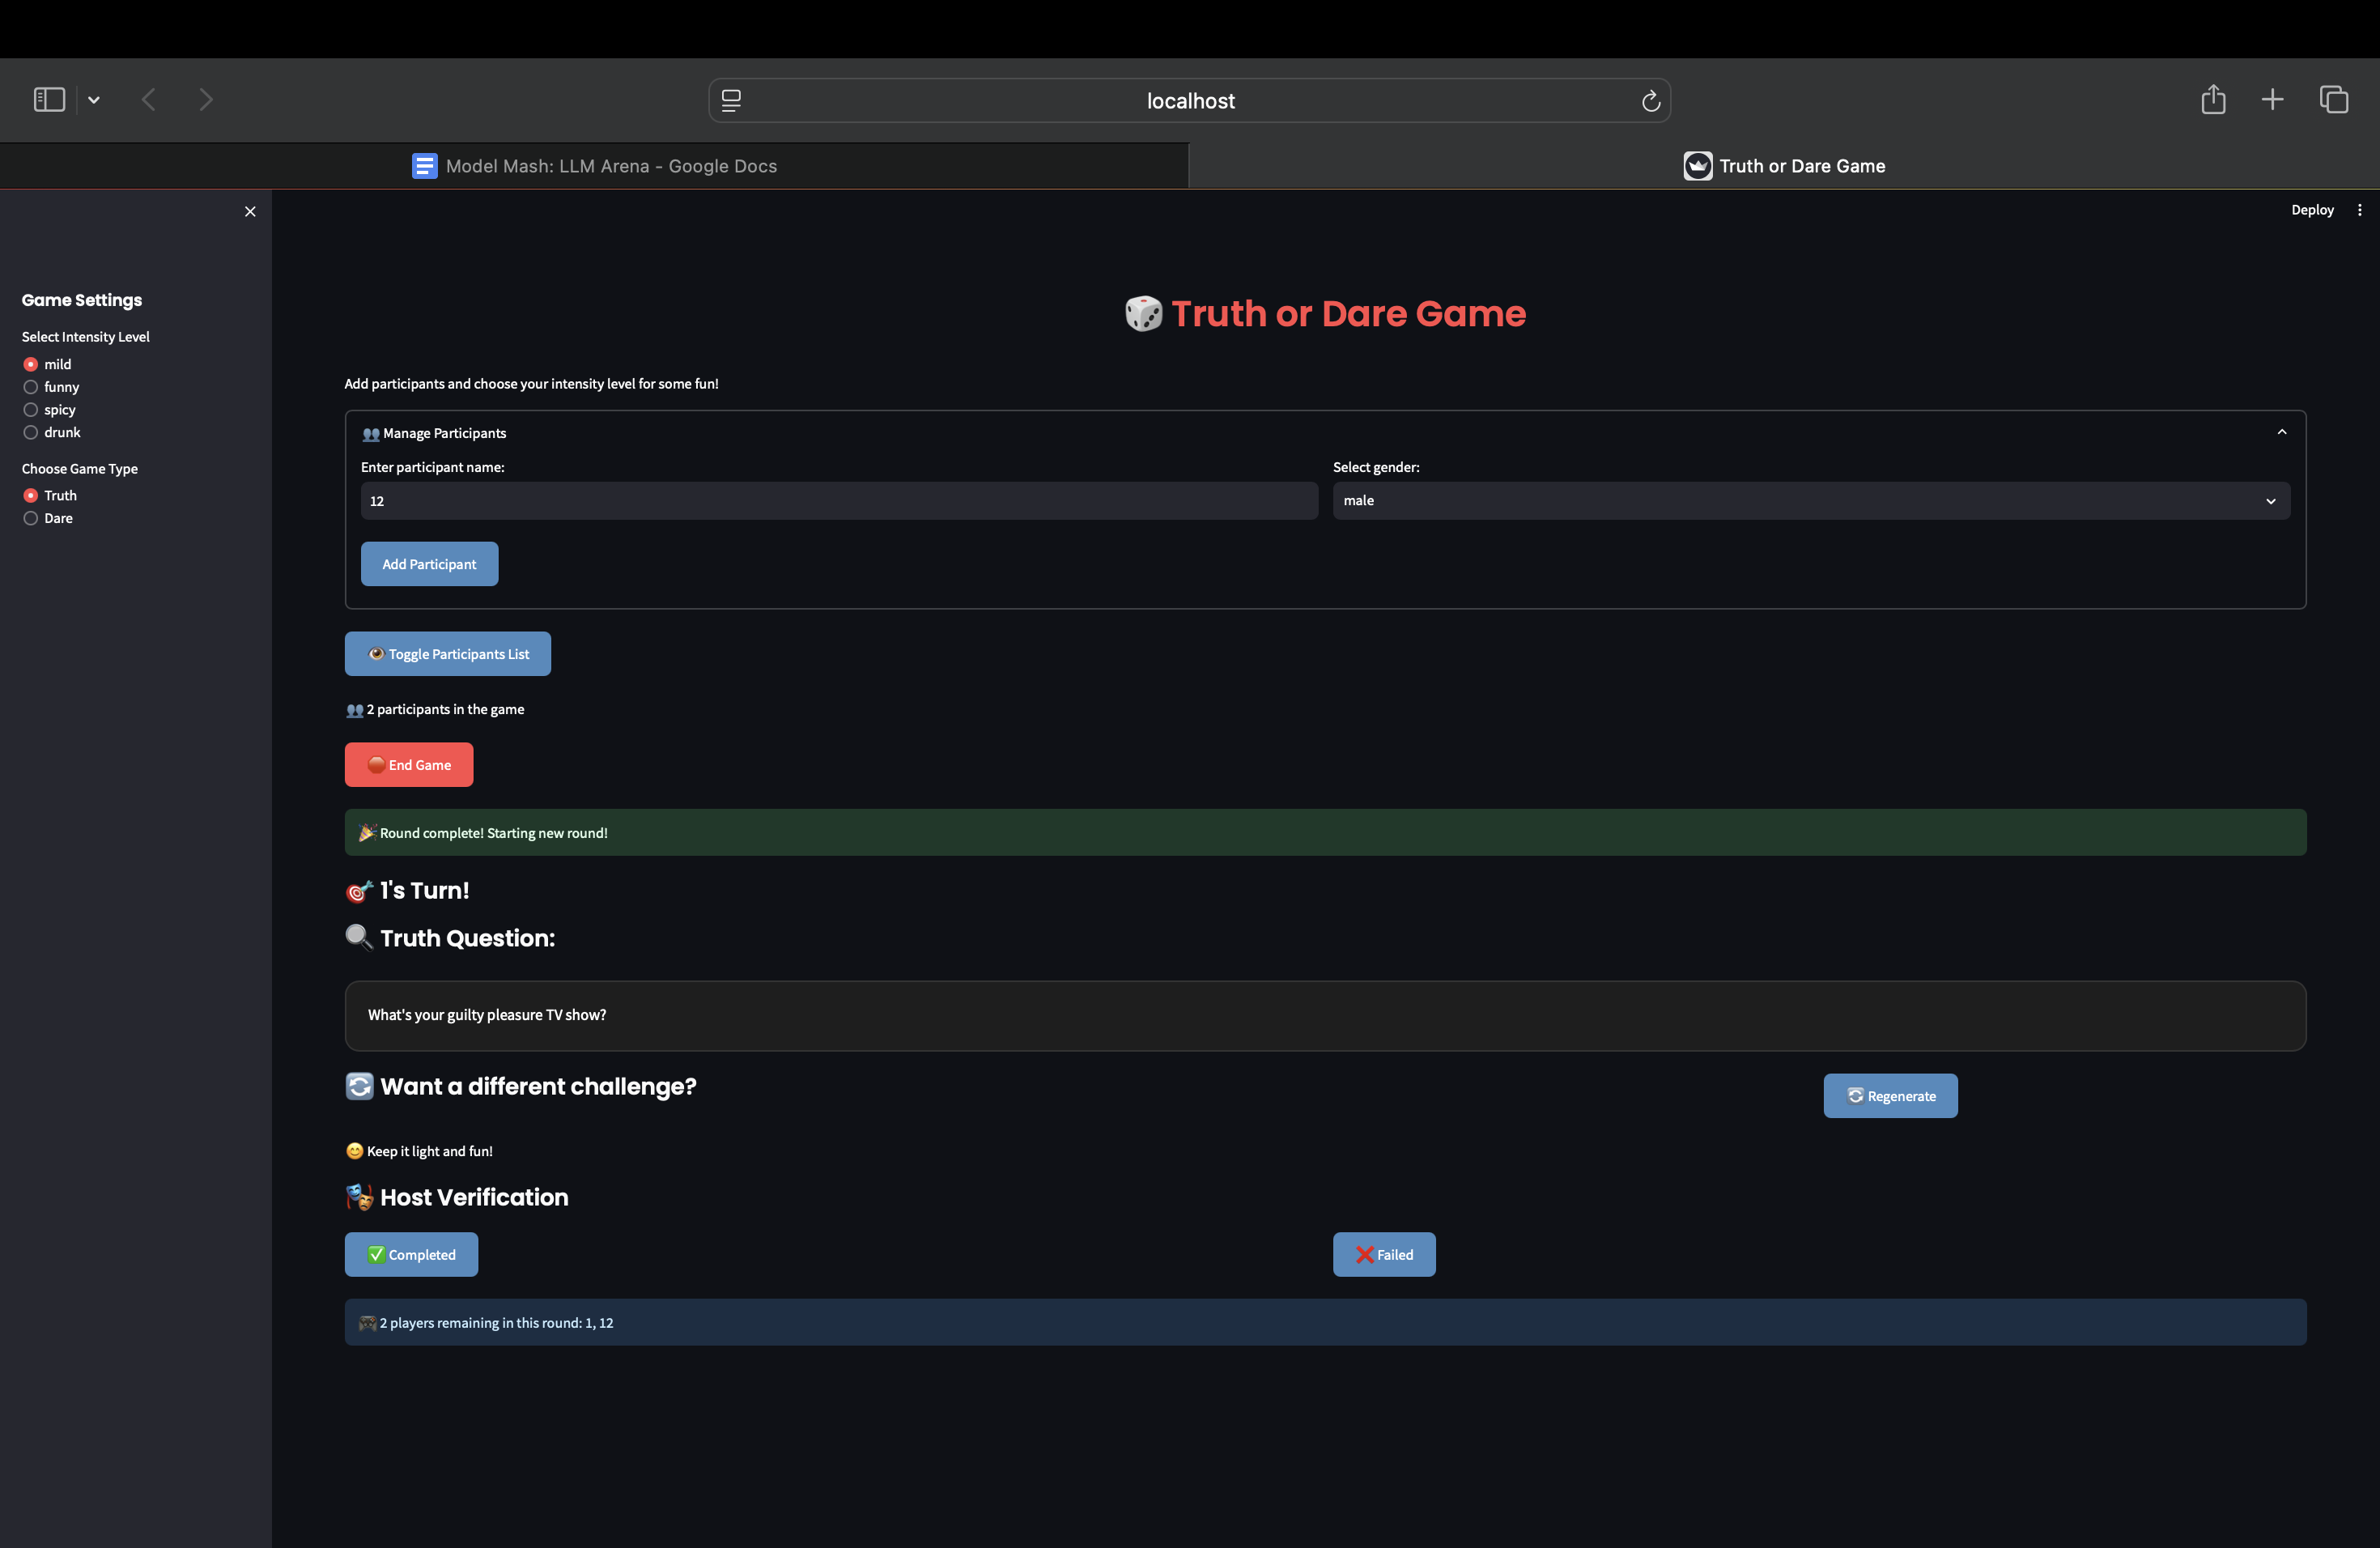Close the Game Settings sidebar panel
Image resolution: width=2380 pixels, height=1548 pixels.
pos(250,211)
